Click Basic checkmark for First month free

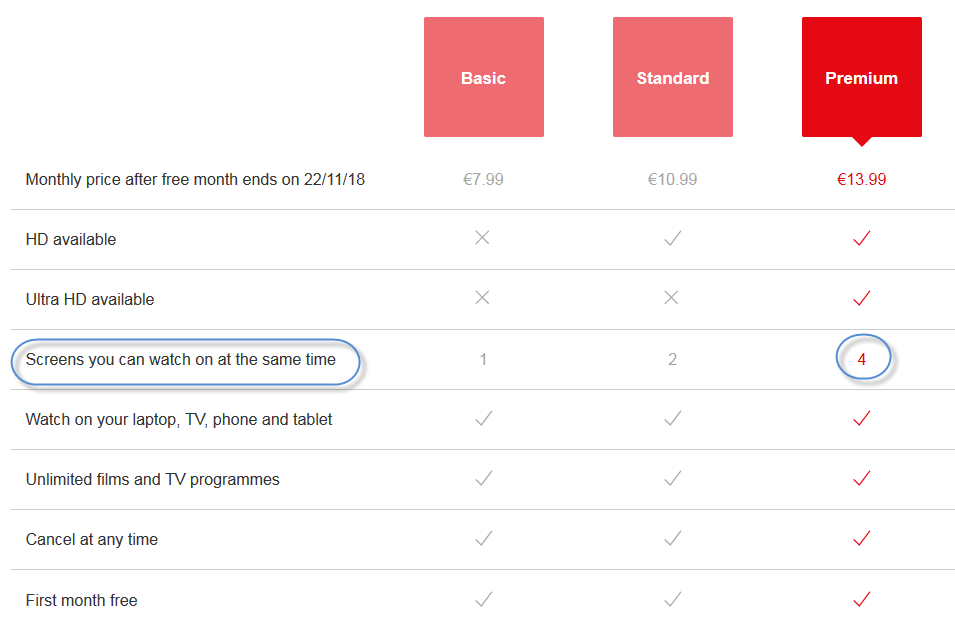484,599
